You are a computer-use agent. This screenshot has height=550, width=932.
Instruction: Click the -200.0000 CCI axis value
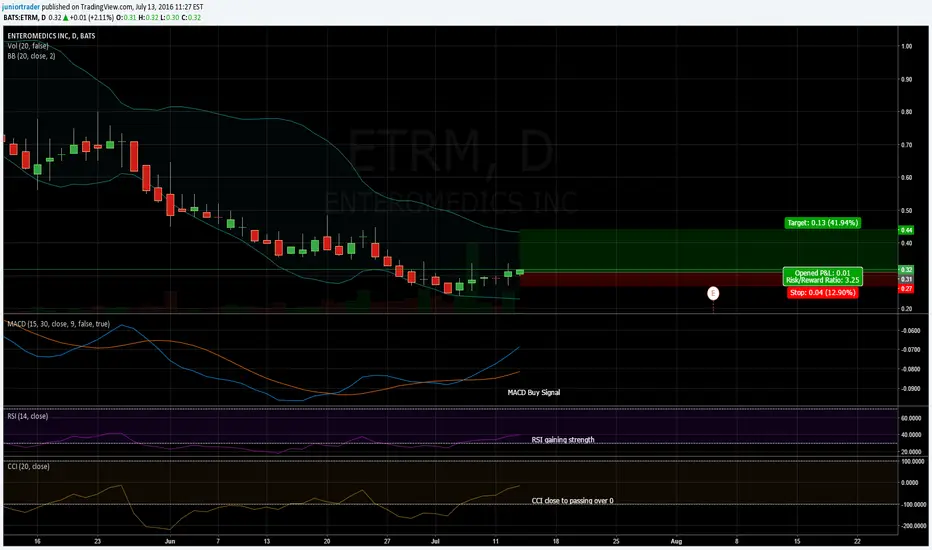click(x=912, y=526)
